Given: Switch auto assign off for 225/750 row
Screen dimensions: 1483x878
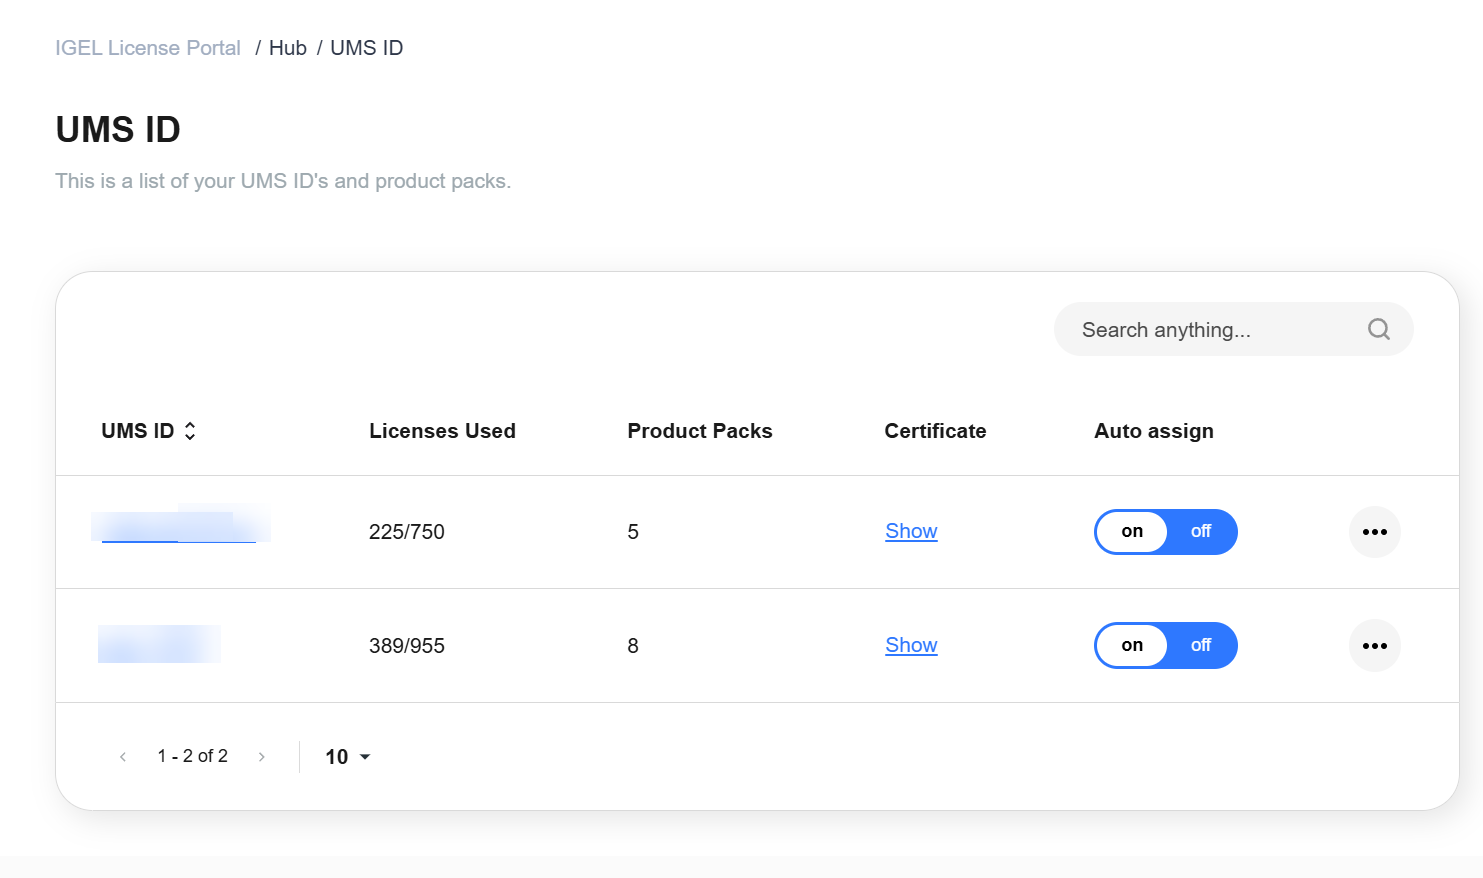Looking at the screenshot, I should click(1200, 532).
